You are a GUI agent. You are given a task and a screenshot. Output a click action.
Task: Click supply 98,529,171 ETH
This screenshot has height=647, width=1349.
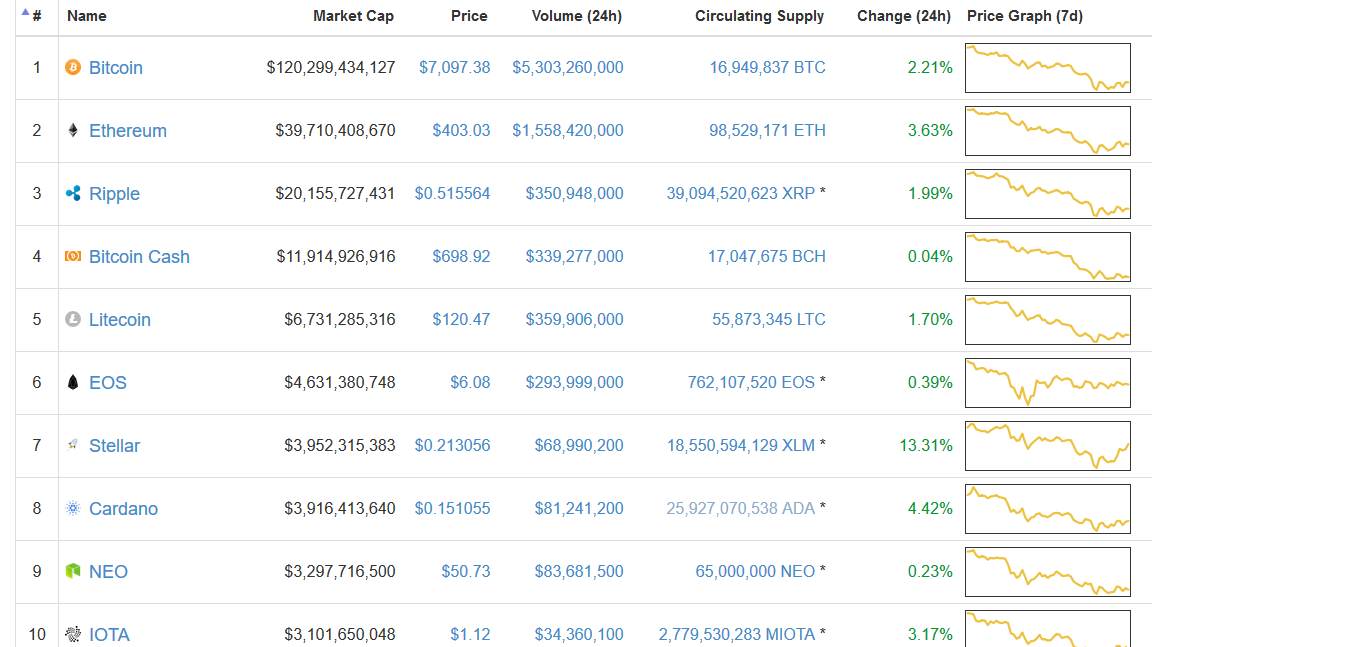tap(768, 130)
